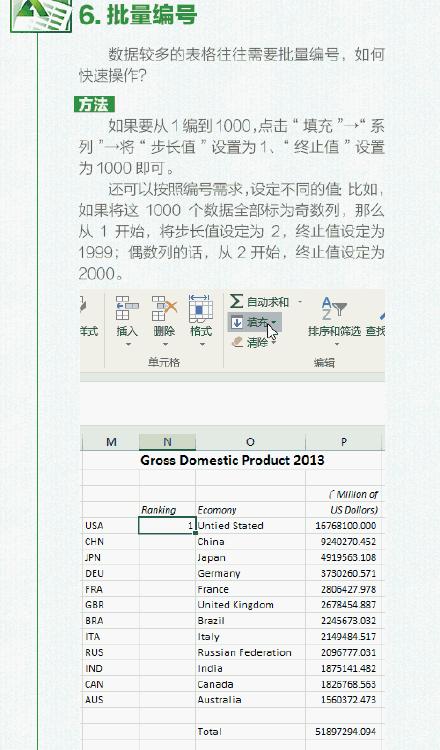Click the 清除 button label
Viewport: 440px width, 750px height.
click(x=257, y=342)
